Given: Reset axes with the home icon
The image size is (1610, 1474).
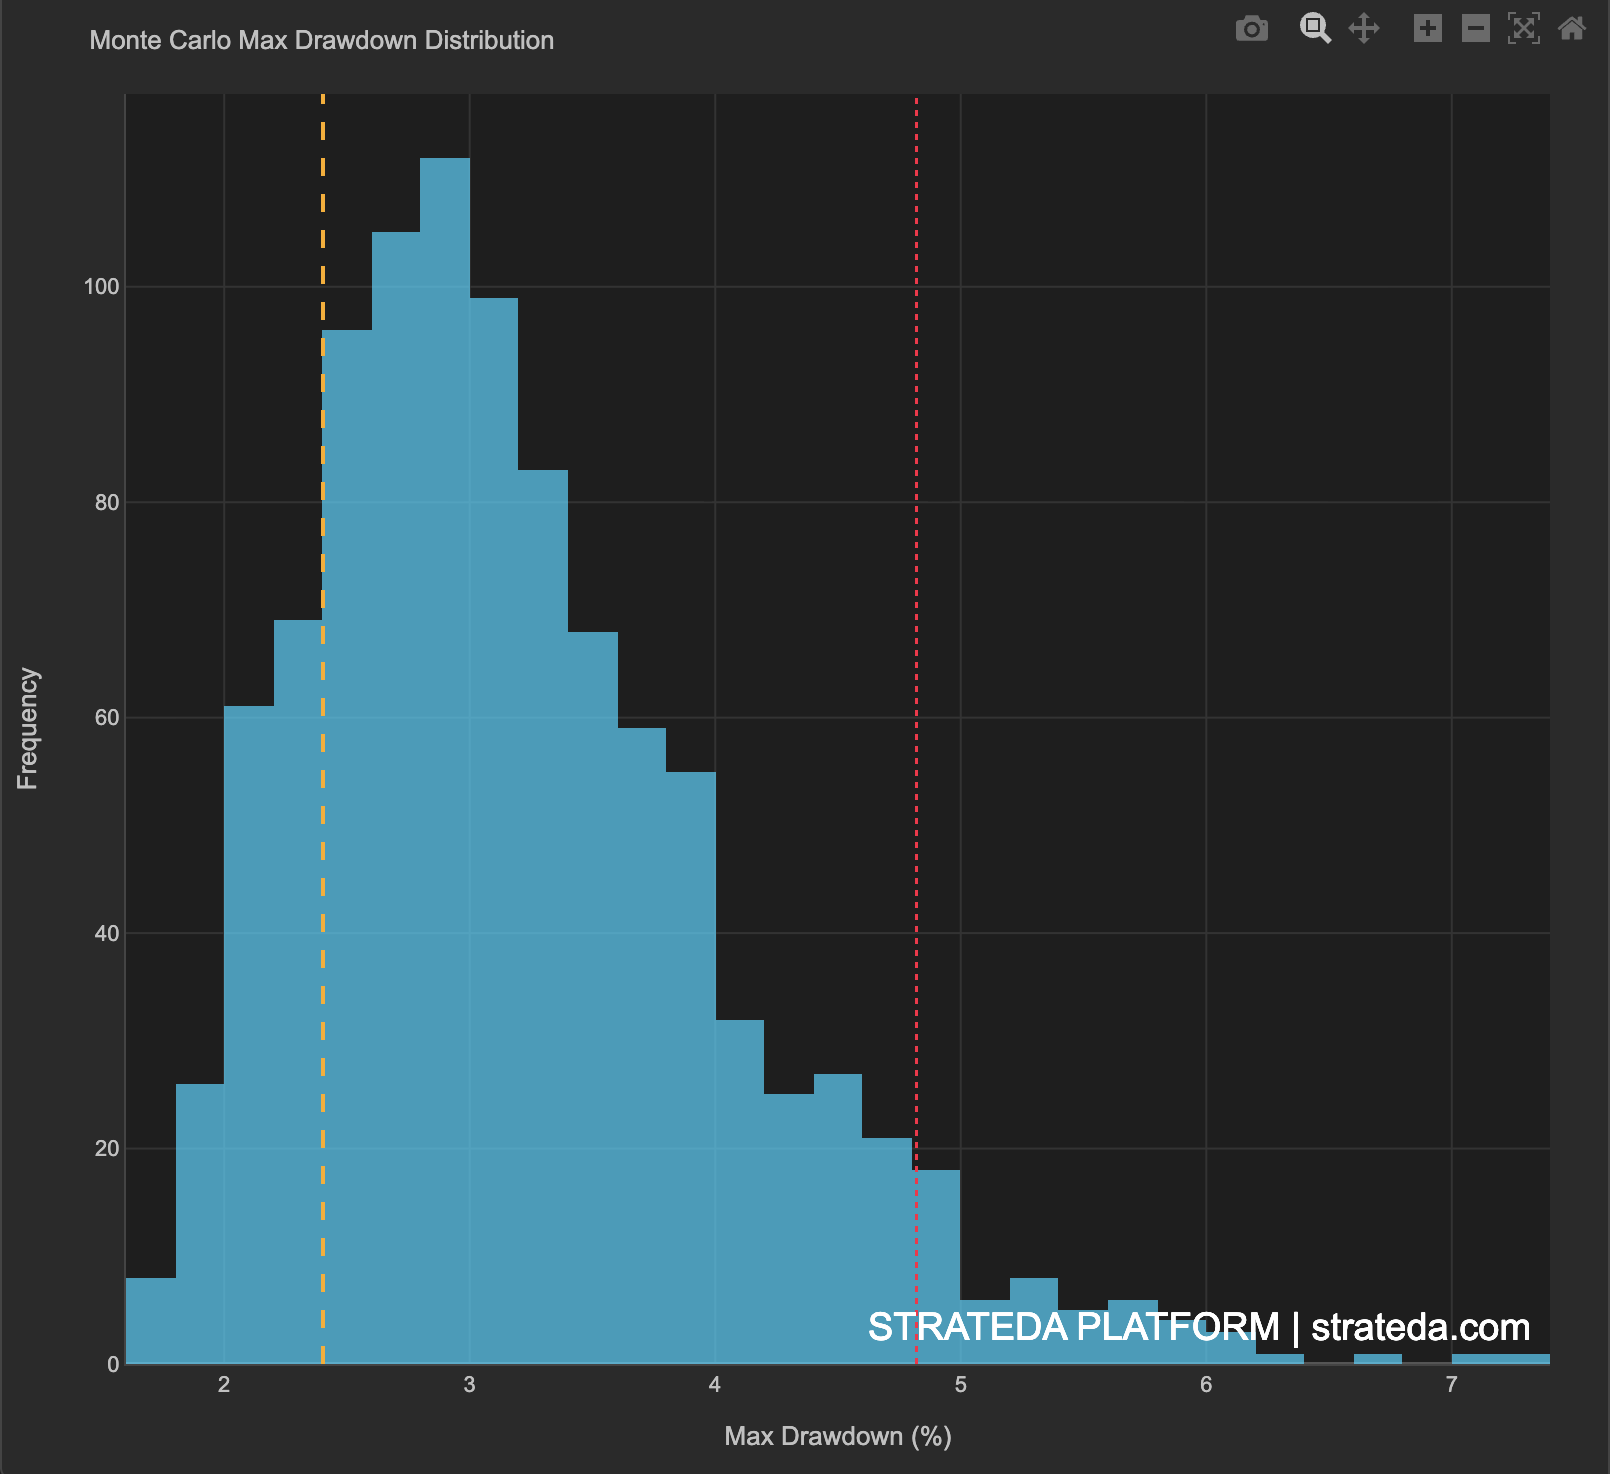Looking at the screenshot, I should click(1573, 30).
